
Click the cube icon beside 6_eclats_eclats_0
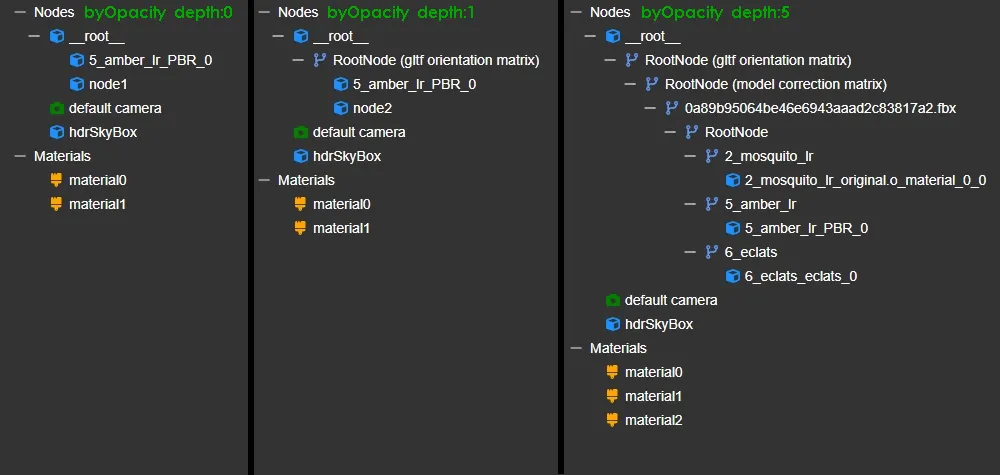(x=732, y=276)
